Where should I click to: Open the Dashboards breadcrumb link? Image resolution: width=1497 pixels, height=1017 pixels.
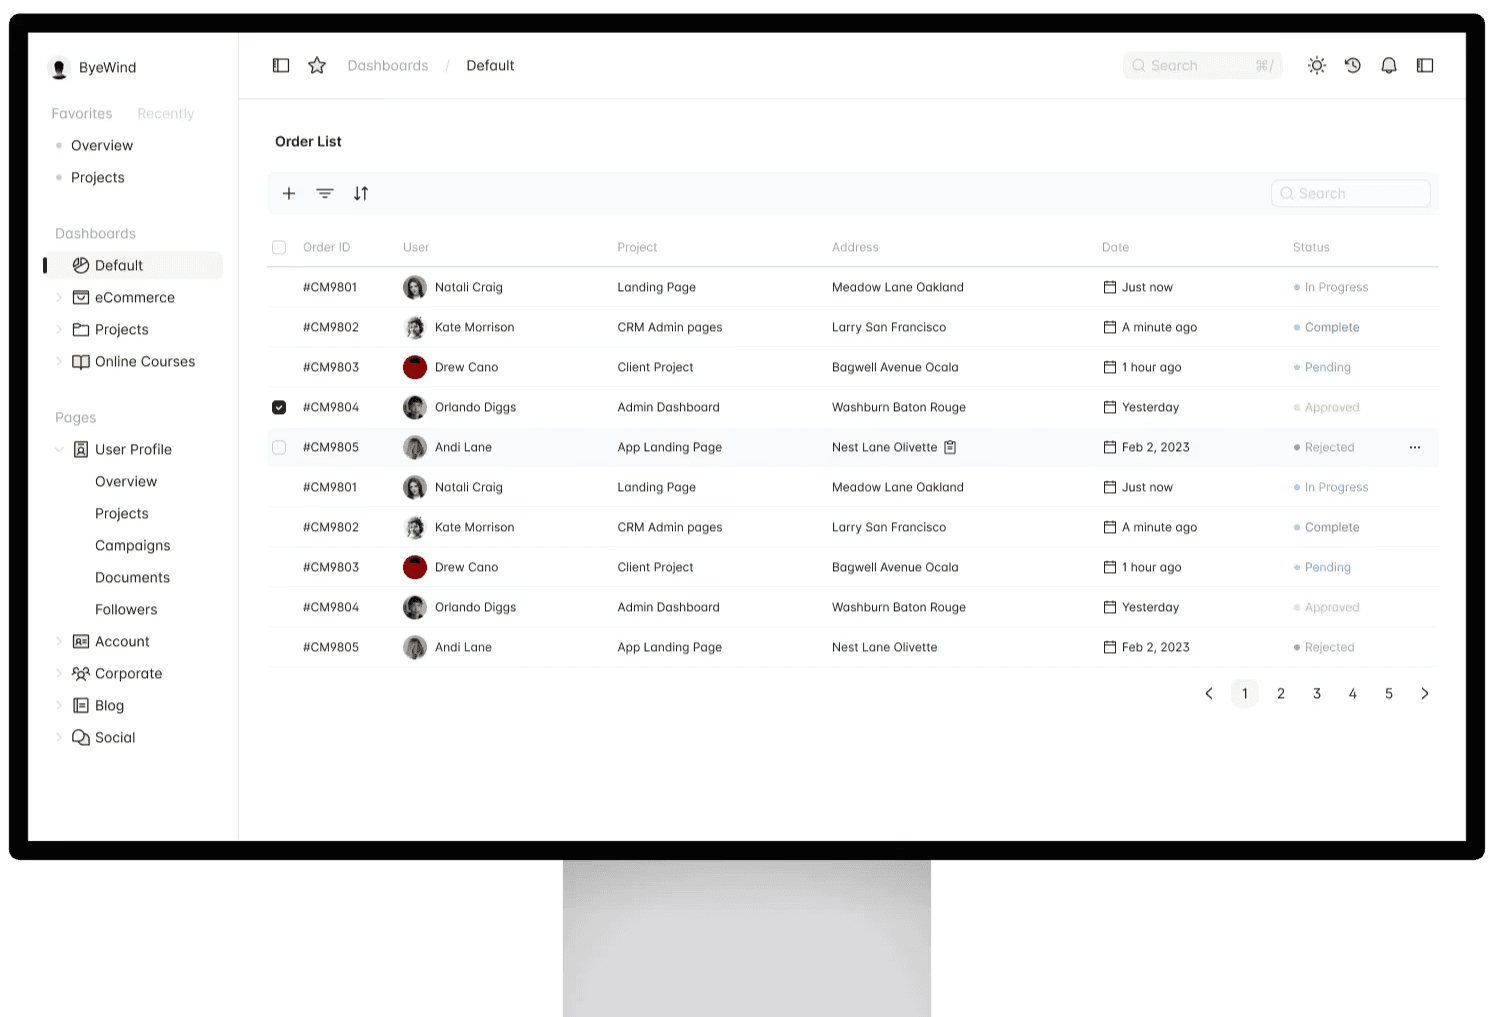click(x=388, y=65)
